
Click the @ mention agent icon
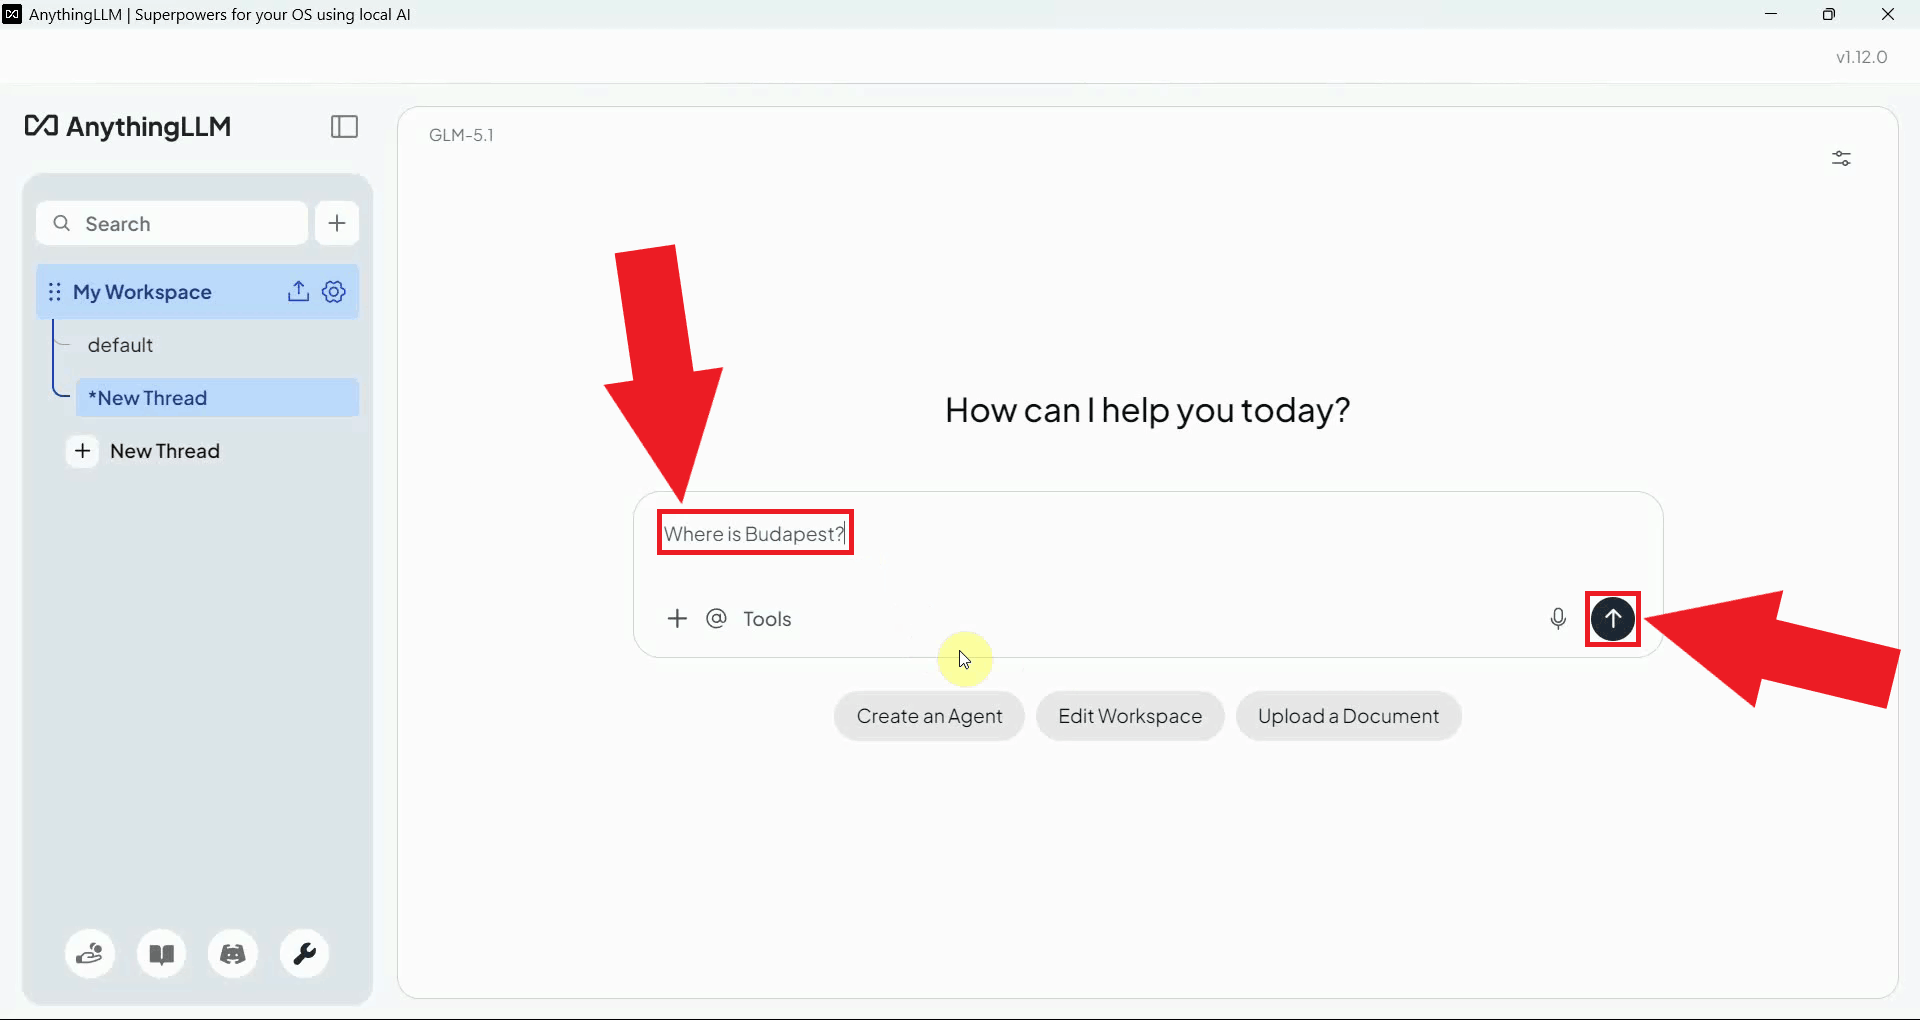[x=716, y=619]
